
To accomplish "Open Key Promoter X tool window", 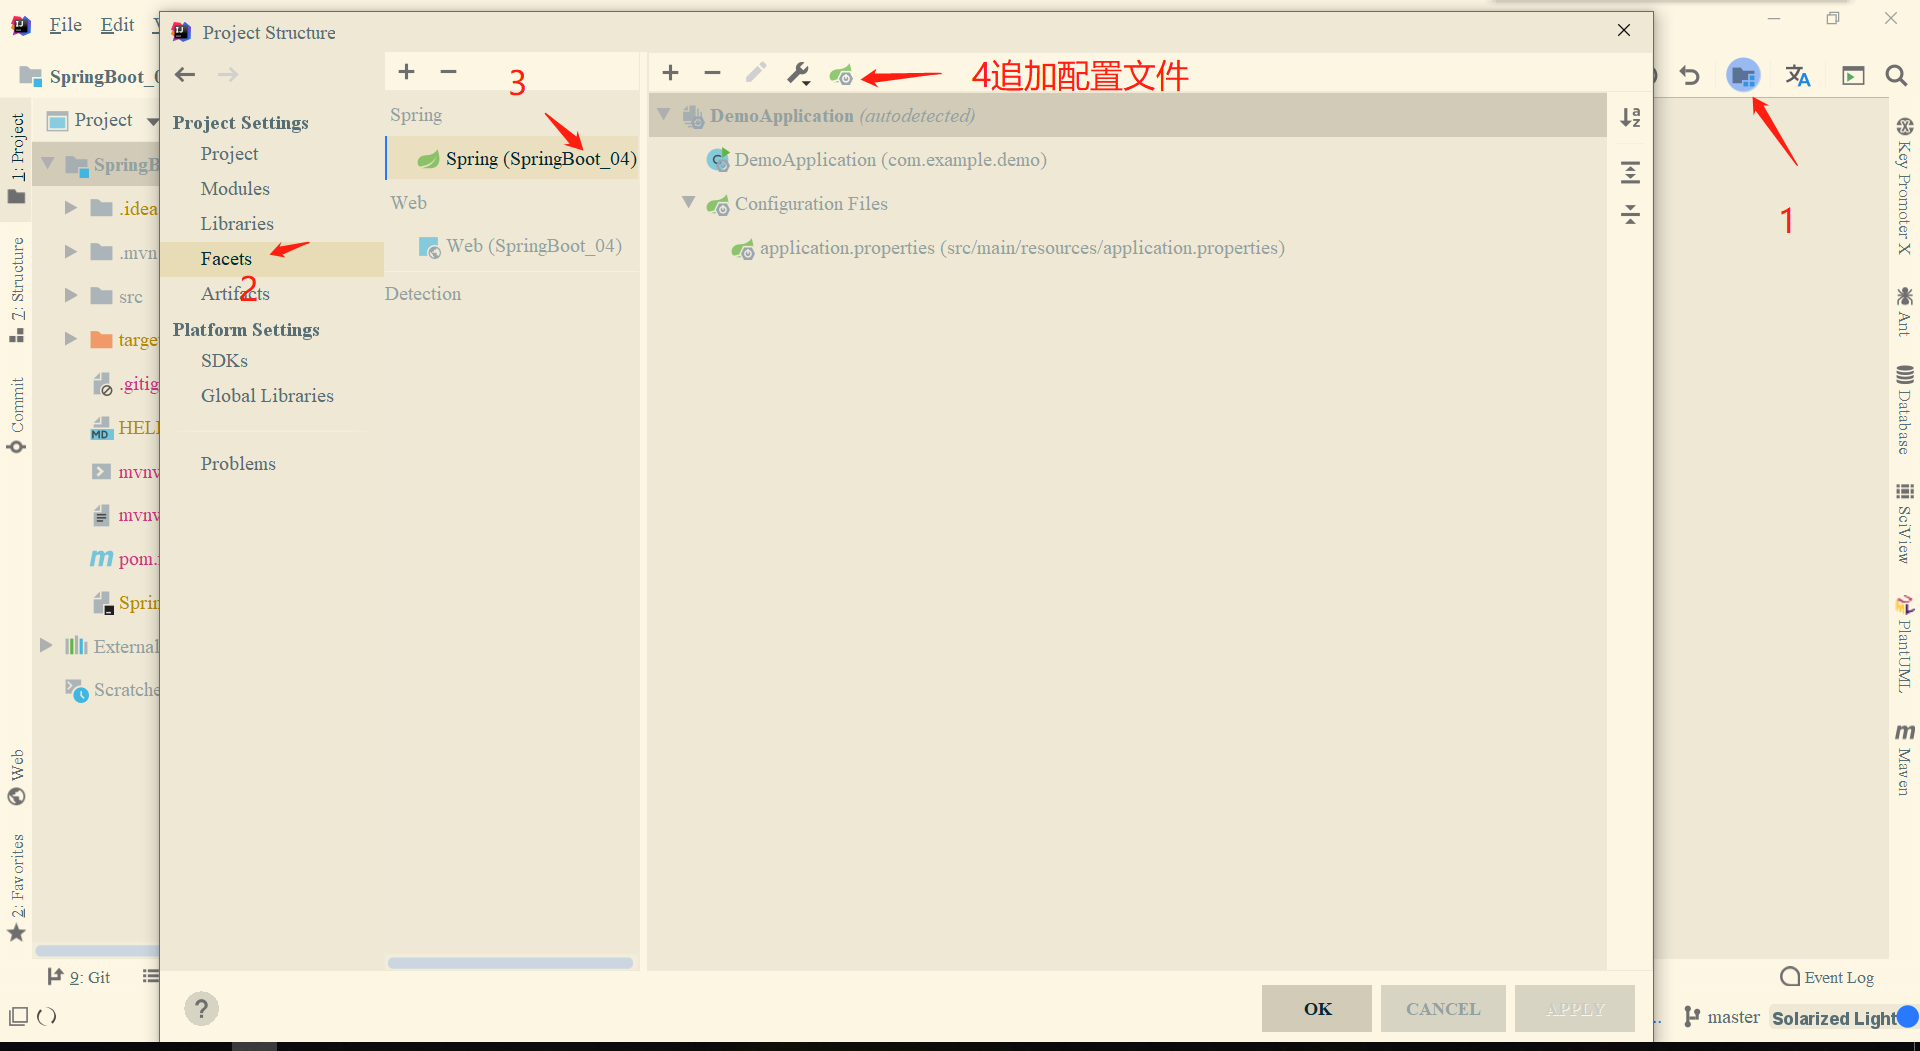I will point(1904,186).
